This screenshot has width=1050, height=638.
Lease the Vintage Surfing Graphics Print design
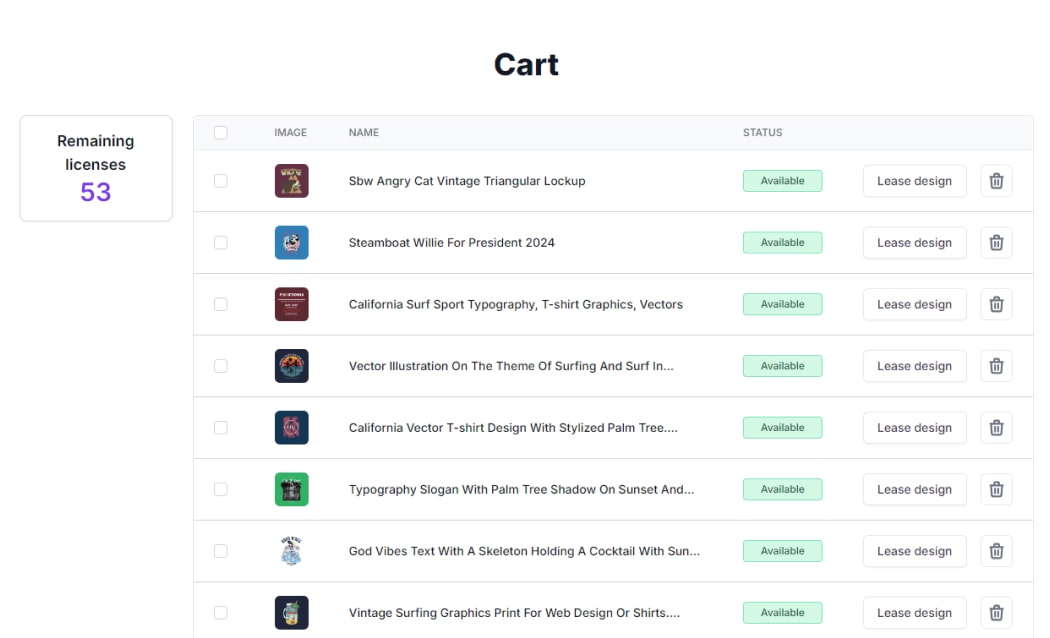click(x=914, y=613)
